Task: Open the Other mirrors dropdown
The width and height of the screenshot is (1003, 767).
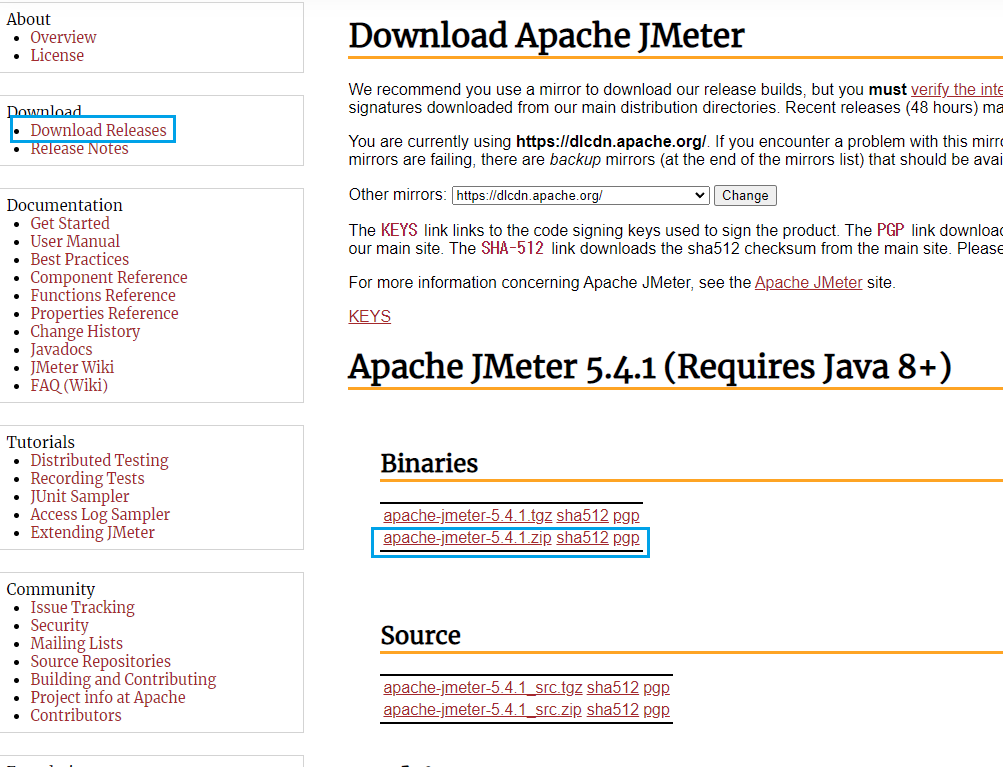Action: [580, 195]
